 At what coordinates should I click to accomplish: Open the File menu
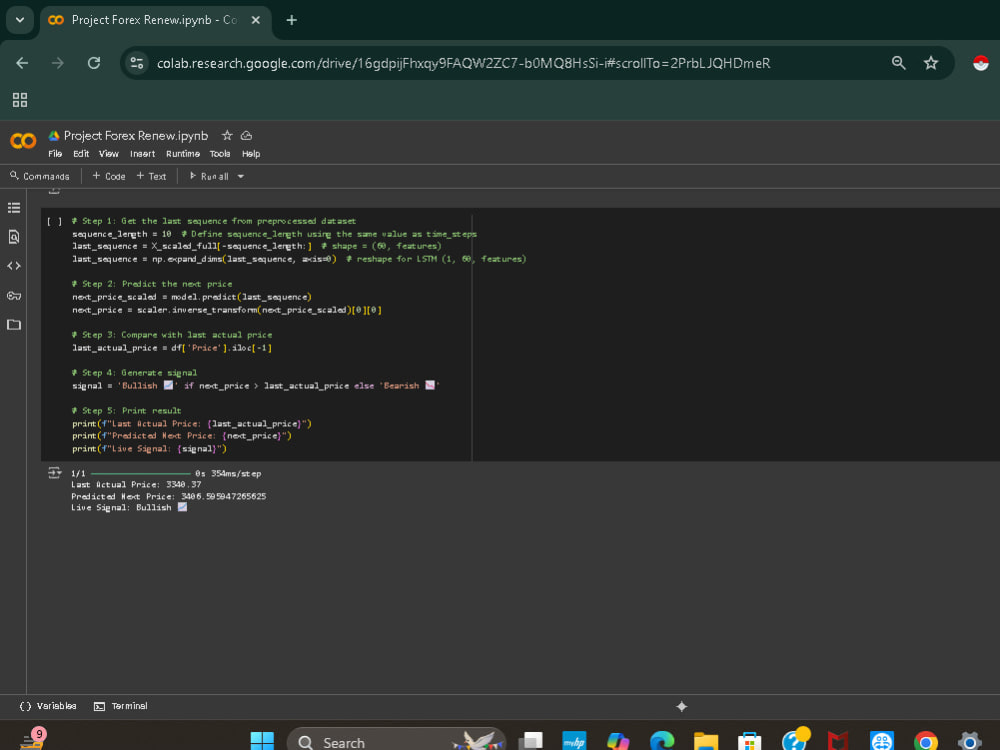(x=55, y=154)
